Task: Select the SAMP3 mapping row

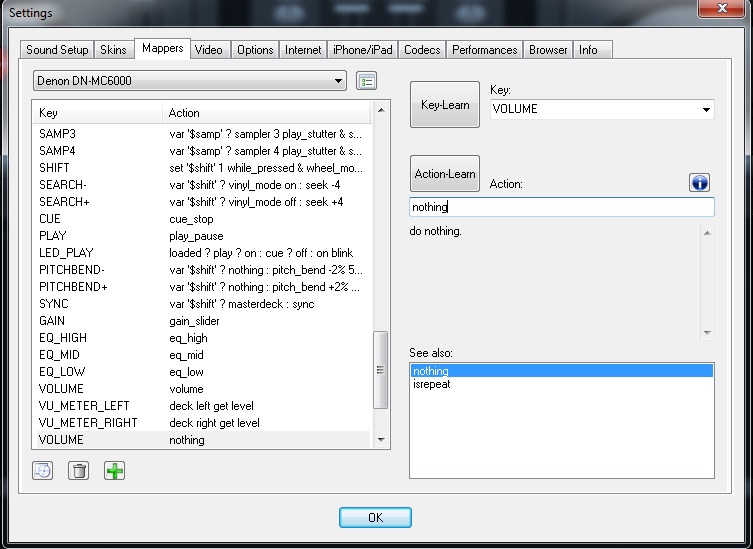Action: (x=204, y=134)
